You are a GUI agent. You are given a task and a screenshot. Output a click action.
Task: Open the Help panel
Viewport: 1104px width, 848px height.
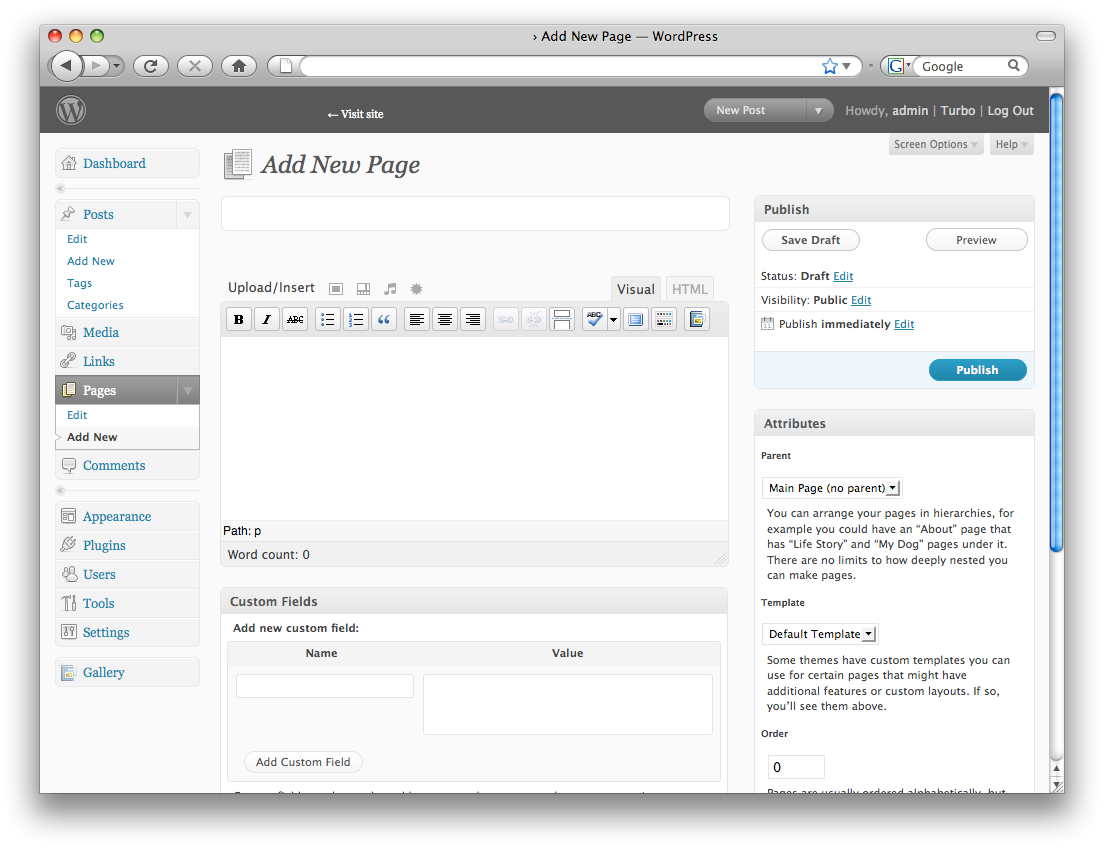click(1012, 144)
